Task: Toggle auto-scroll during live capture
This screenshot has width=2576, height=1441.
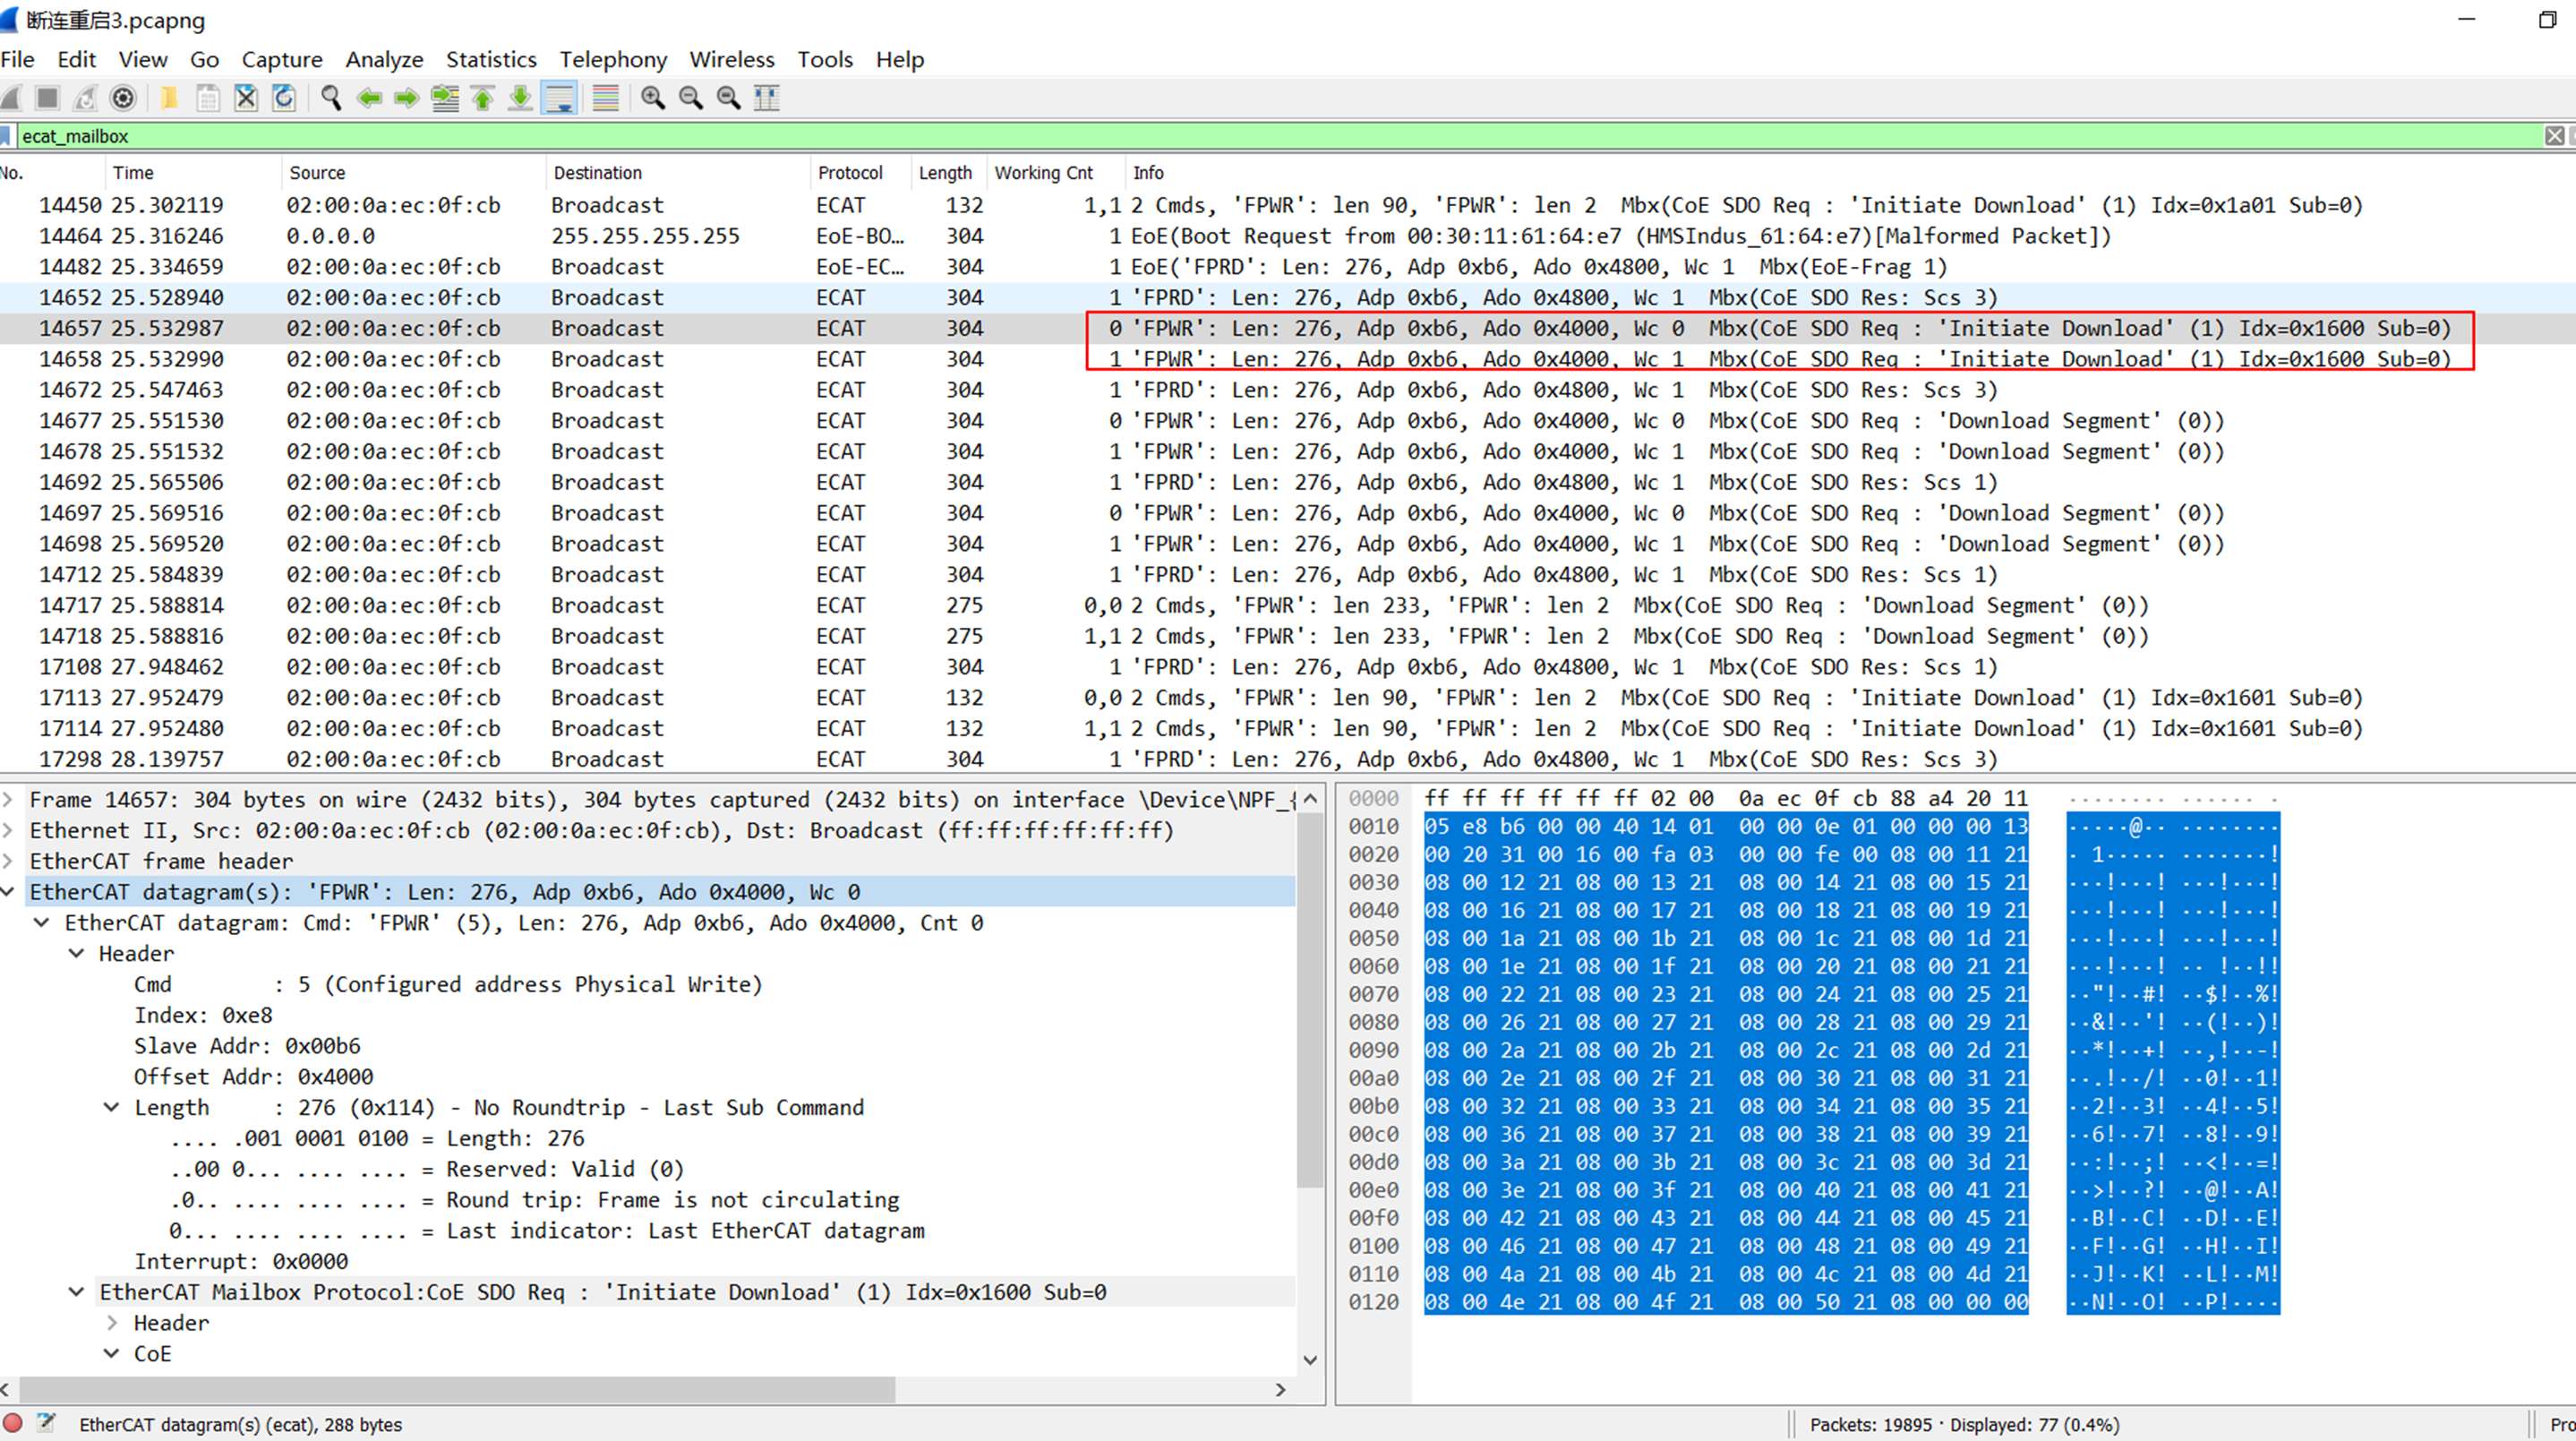Action: click(559, 98)
